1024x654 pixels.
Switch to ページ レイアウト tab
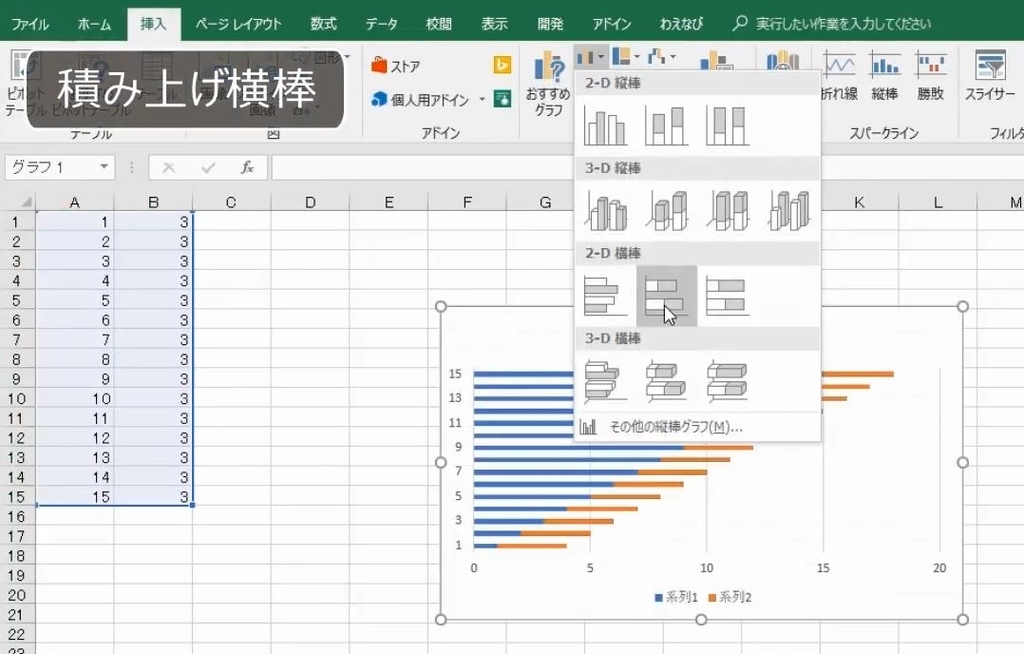coord(238,24)
